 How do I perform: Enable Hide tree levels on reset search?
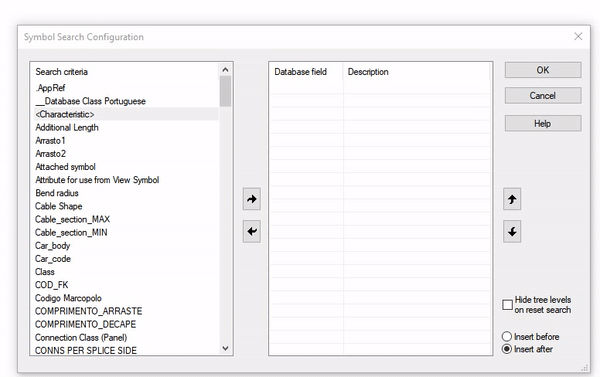(507, 305)
